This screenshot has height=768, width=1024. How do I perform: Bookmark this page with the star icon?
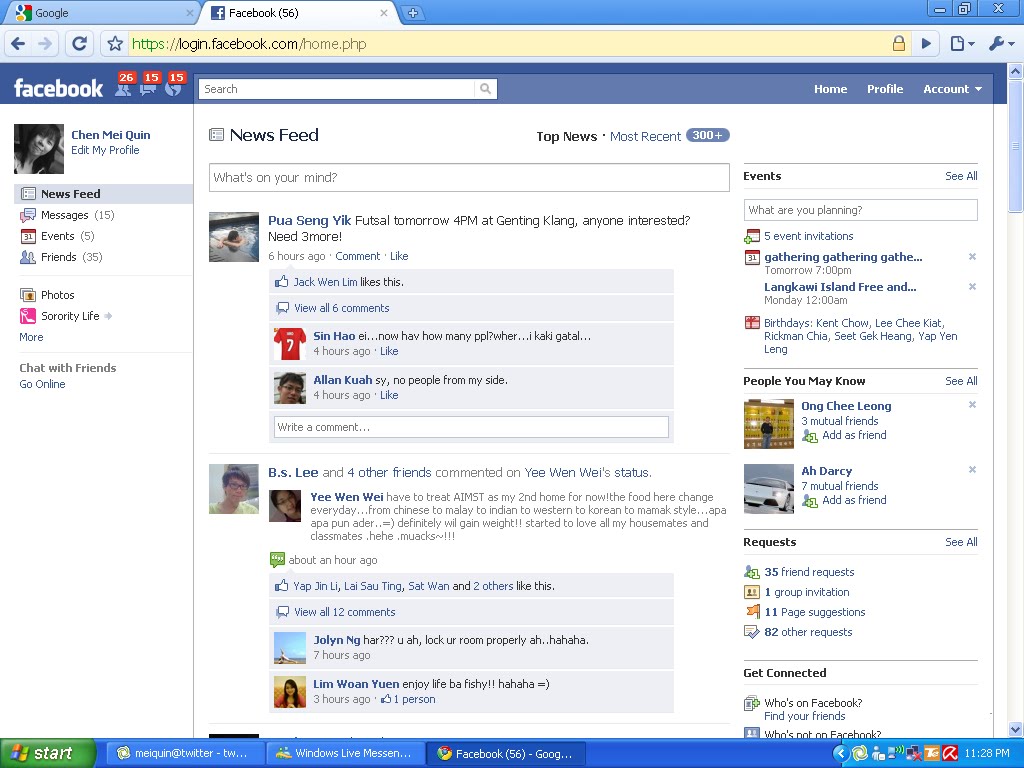click(115, 44)
